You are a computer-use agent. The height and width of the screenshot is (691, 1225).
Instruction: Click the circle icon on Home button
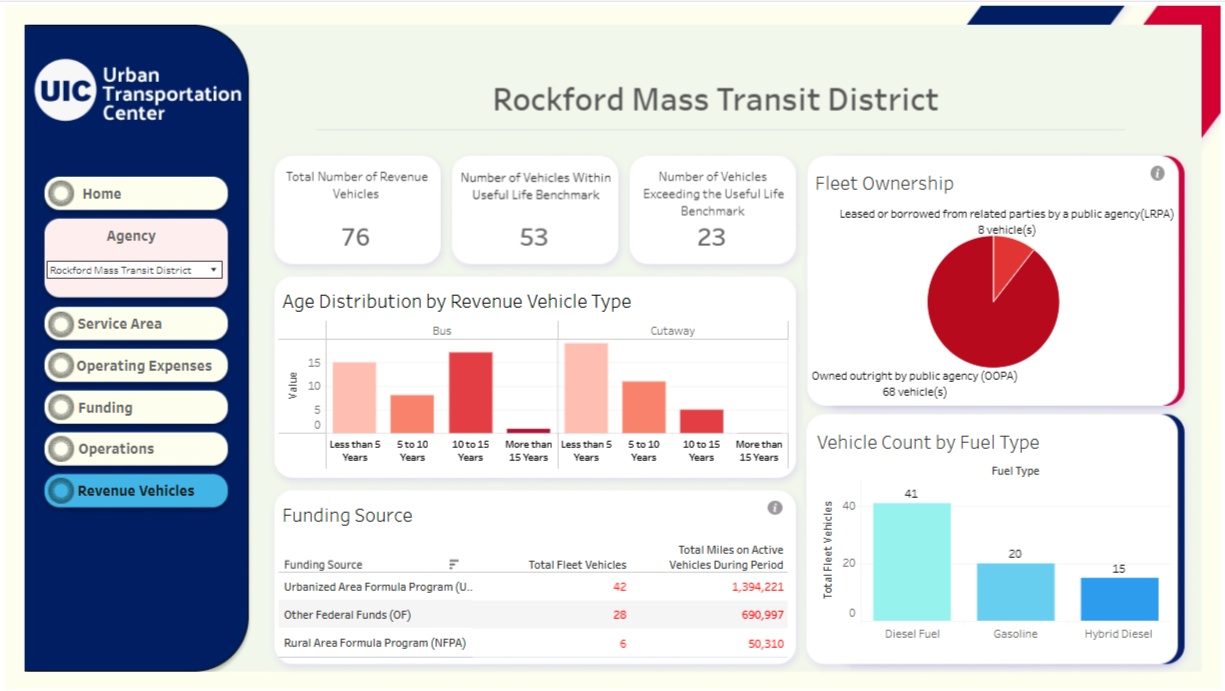click(62, 194)
